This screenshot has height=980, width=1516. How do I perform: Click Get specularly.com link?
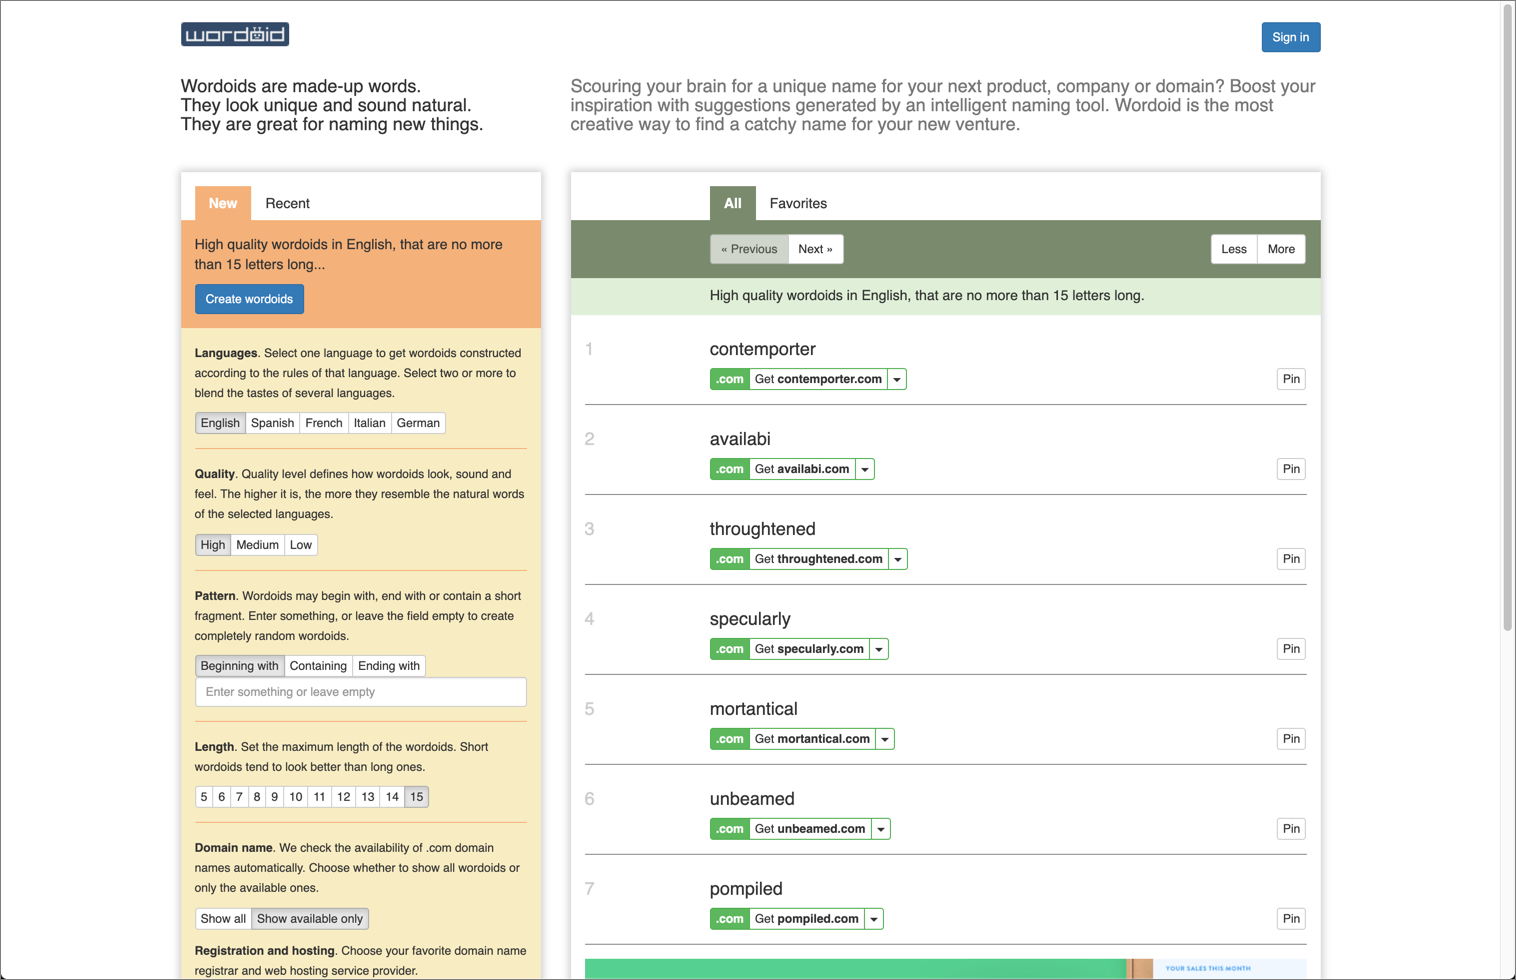click(x=809, y=649)
